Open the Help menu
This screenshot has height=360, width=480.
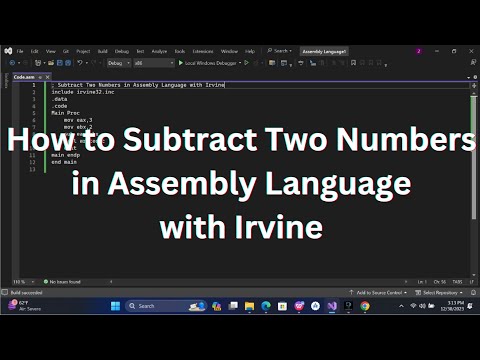pyautogui.click(x=250, y=51)
